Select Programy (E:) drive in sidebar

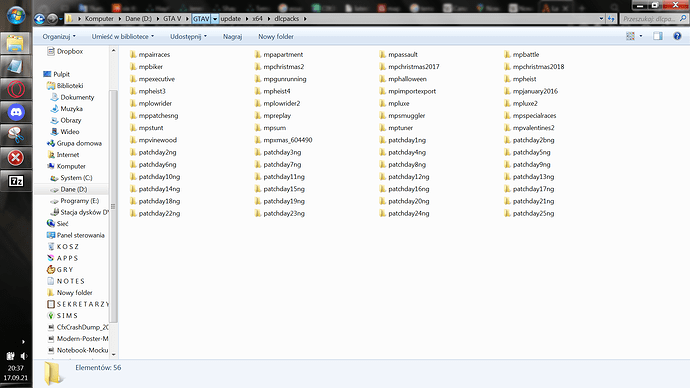pyautogui.click(x=79, y=201)
